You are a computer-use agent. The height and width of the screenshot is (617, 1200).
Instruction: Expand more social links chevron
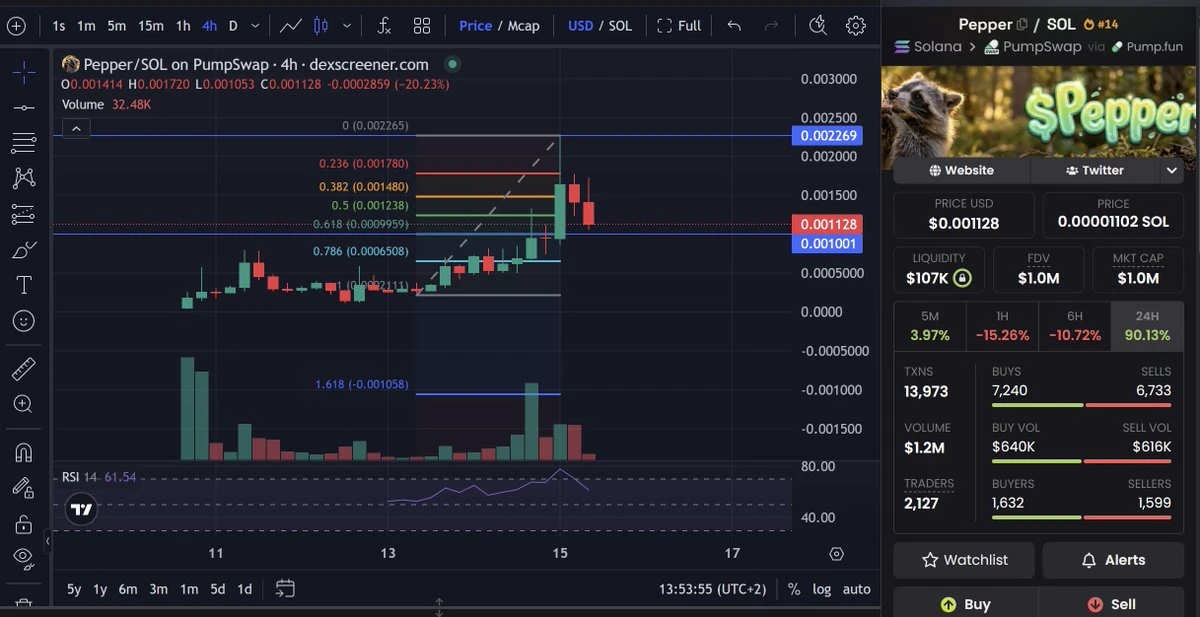pyautogui.click(x=1172, y=171)
